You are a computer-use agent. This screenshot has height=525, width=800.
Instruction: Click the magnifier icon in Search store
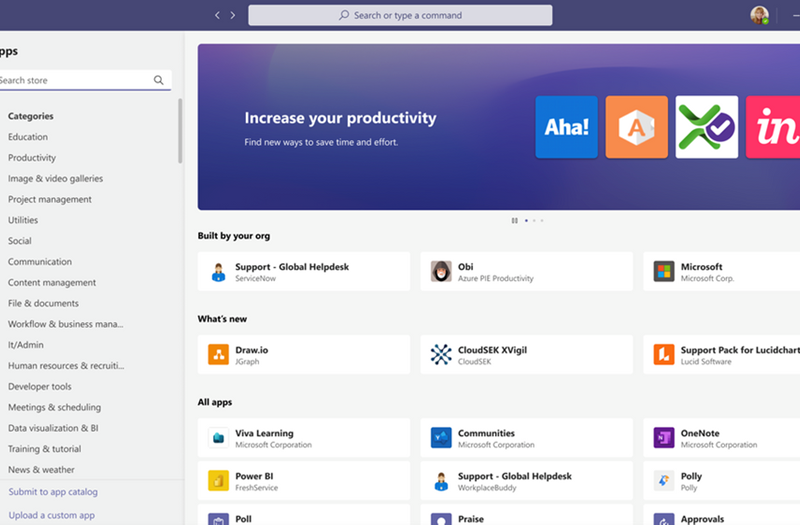[159, 80]
